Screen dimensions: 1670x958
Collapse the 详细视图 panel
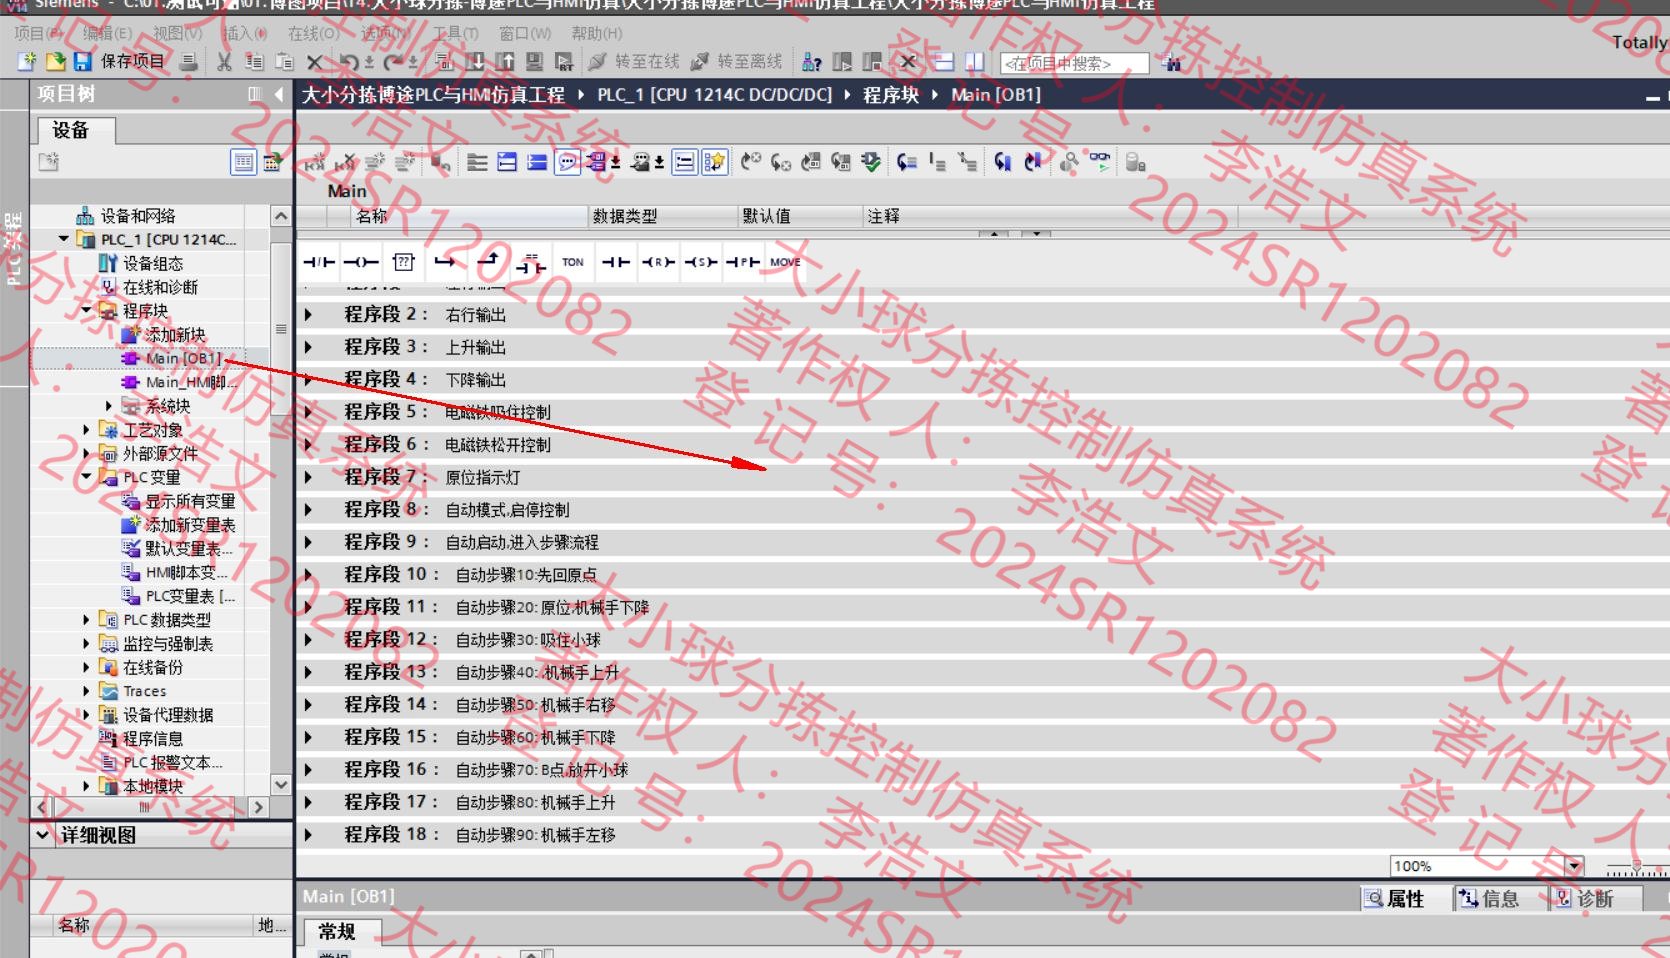42,834
